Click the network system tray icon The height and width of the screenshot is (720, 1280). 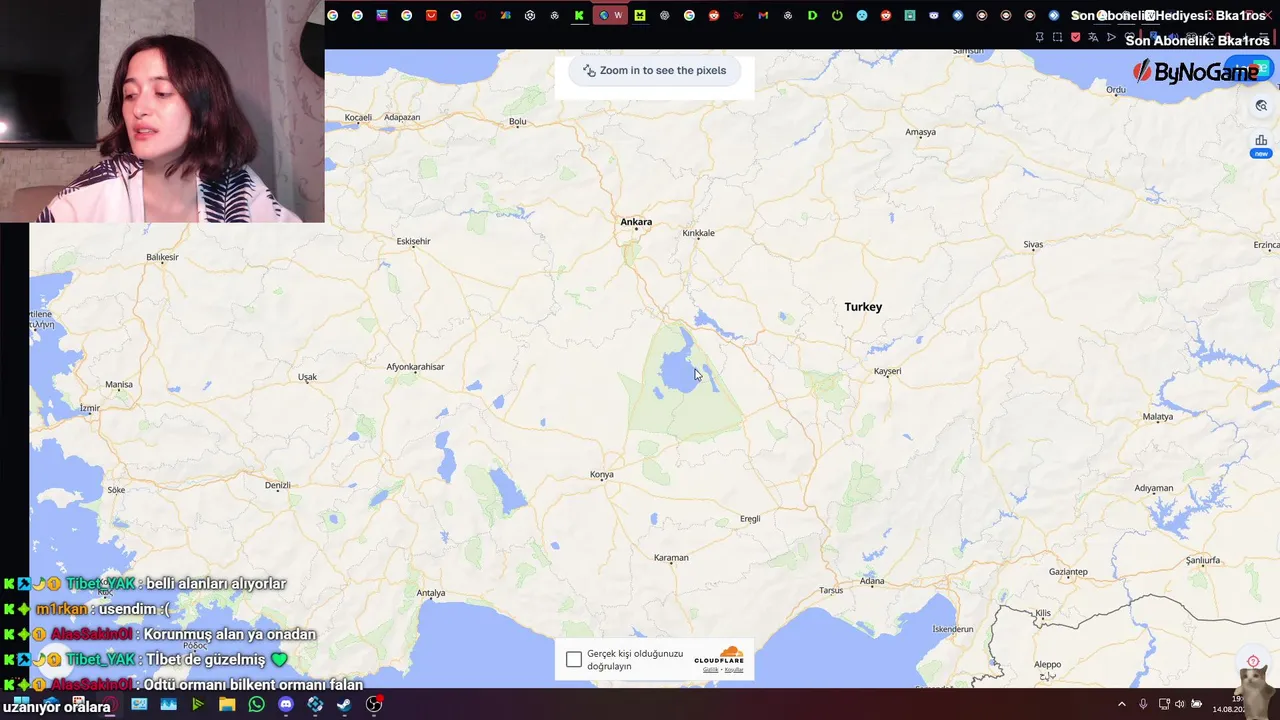click(1164, 704)
